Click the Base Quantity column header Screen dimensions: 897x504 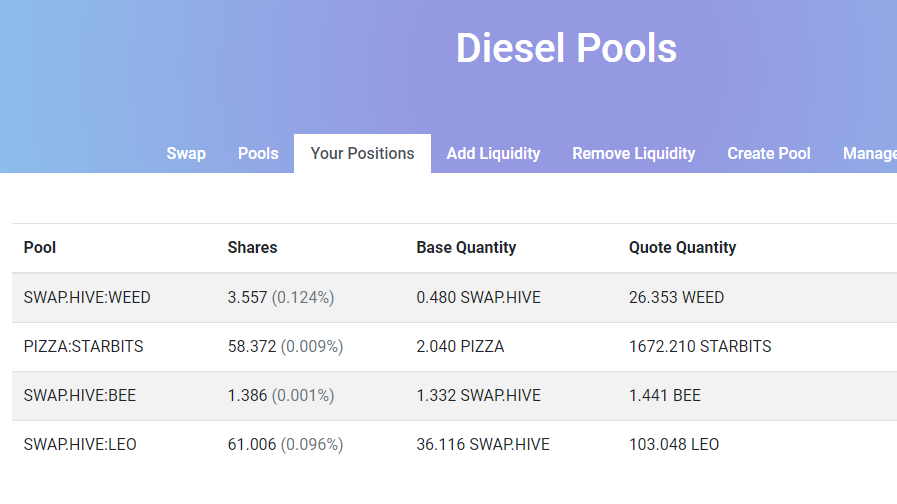(x=466, y=248)
